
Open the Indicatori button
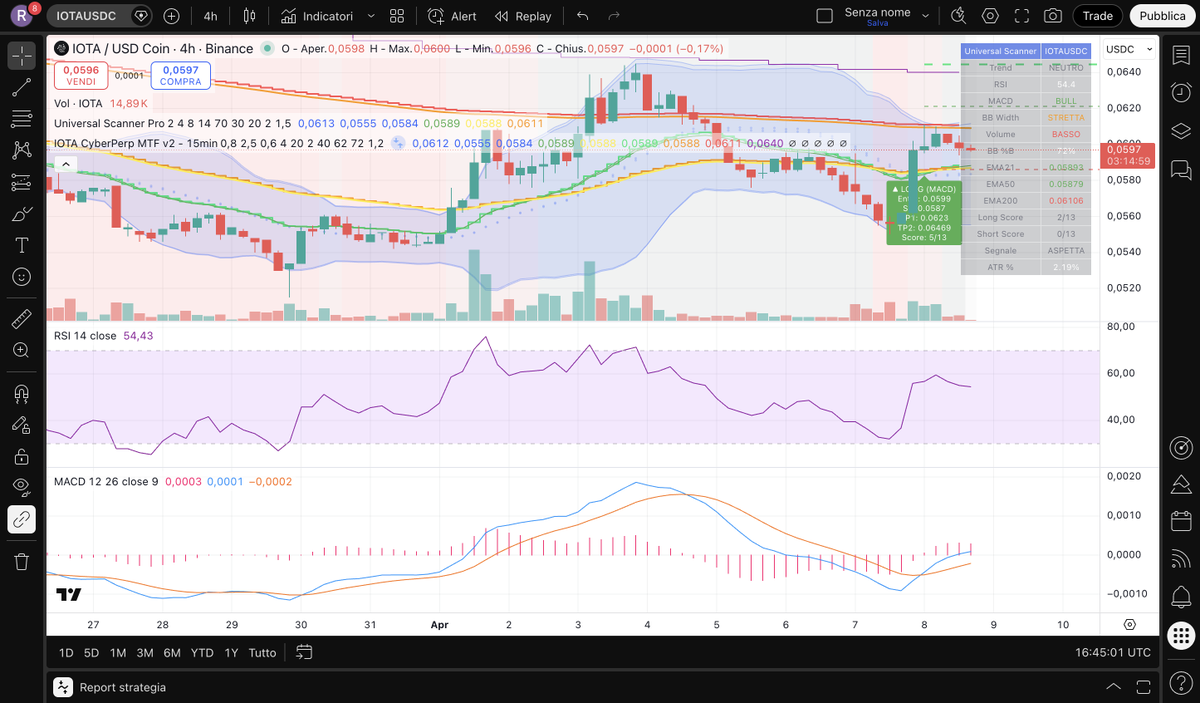coord(317,16)
